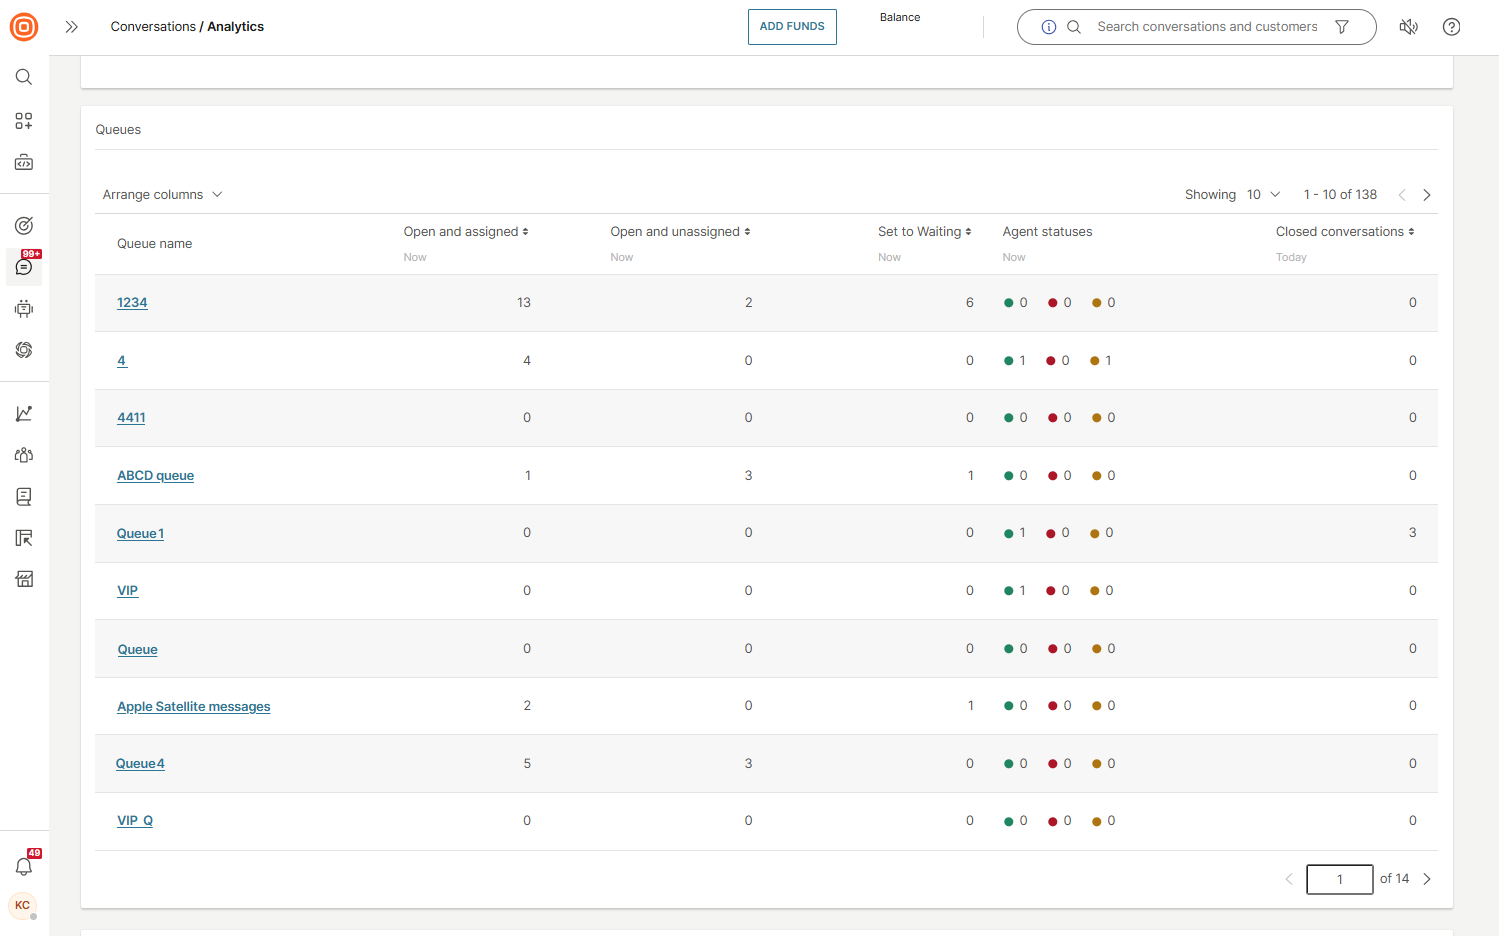Image resolution: width=1499 pixels, height=936 pixels.
Task: Open the Arrange columns dropdown
Action: [162, 195]
